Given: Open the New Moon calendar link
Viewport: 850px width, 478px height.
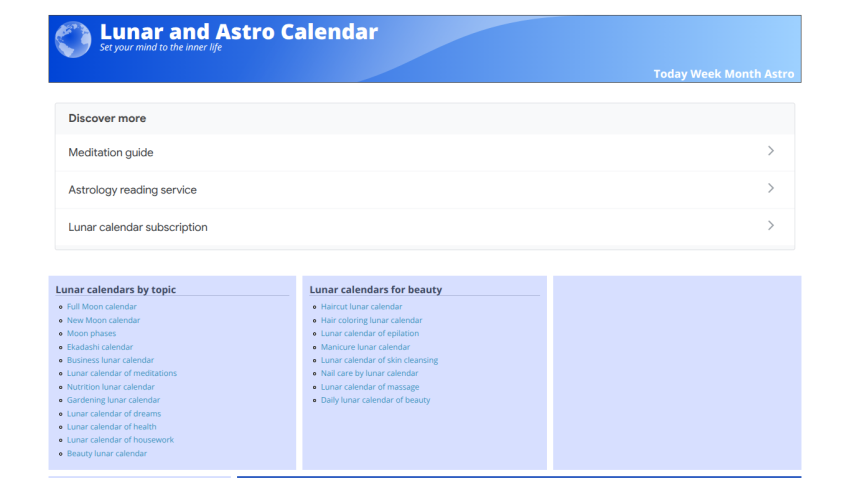Looking at the screenshot, I should [x=103, y=320].
